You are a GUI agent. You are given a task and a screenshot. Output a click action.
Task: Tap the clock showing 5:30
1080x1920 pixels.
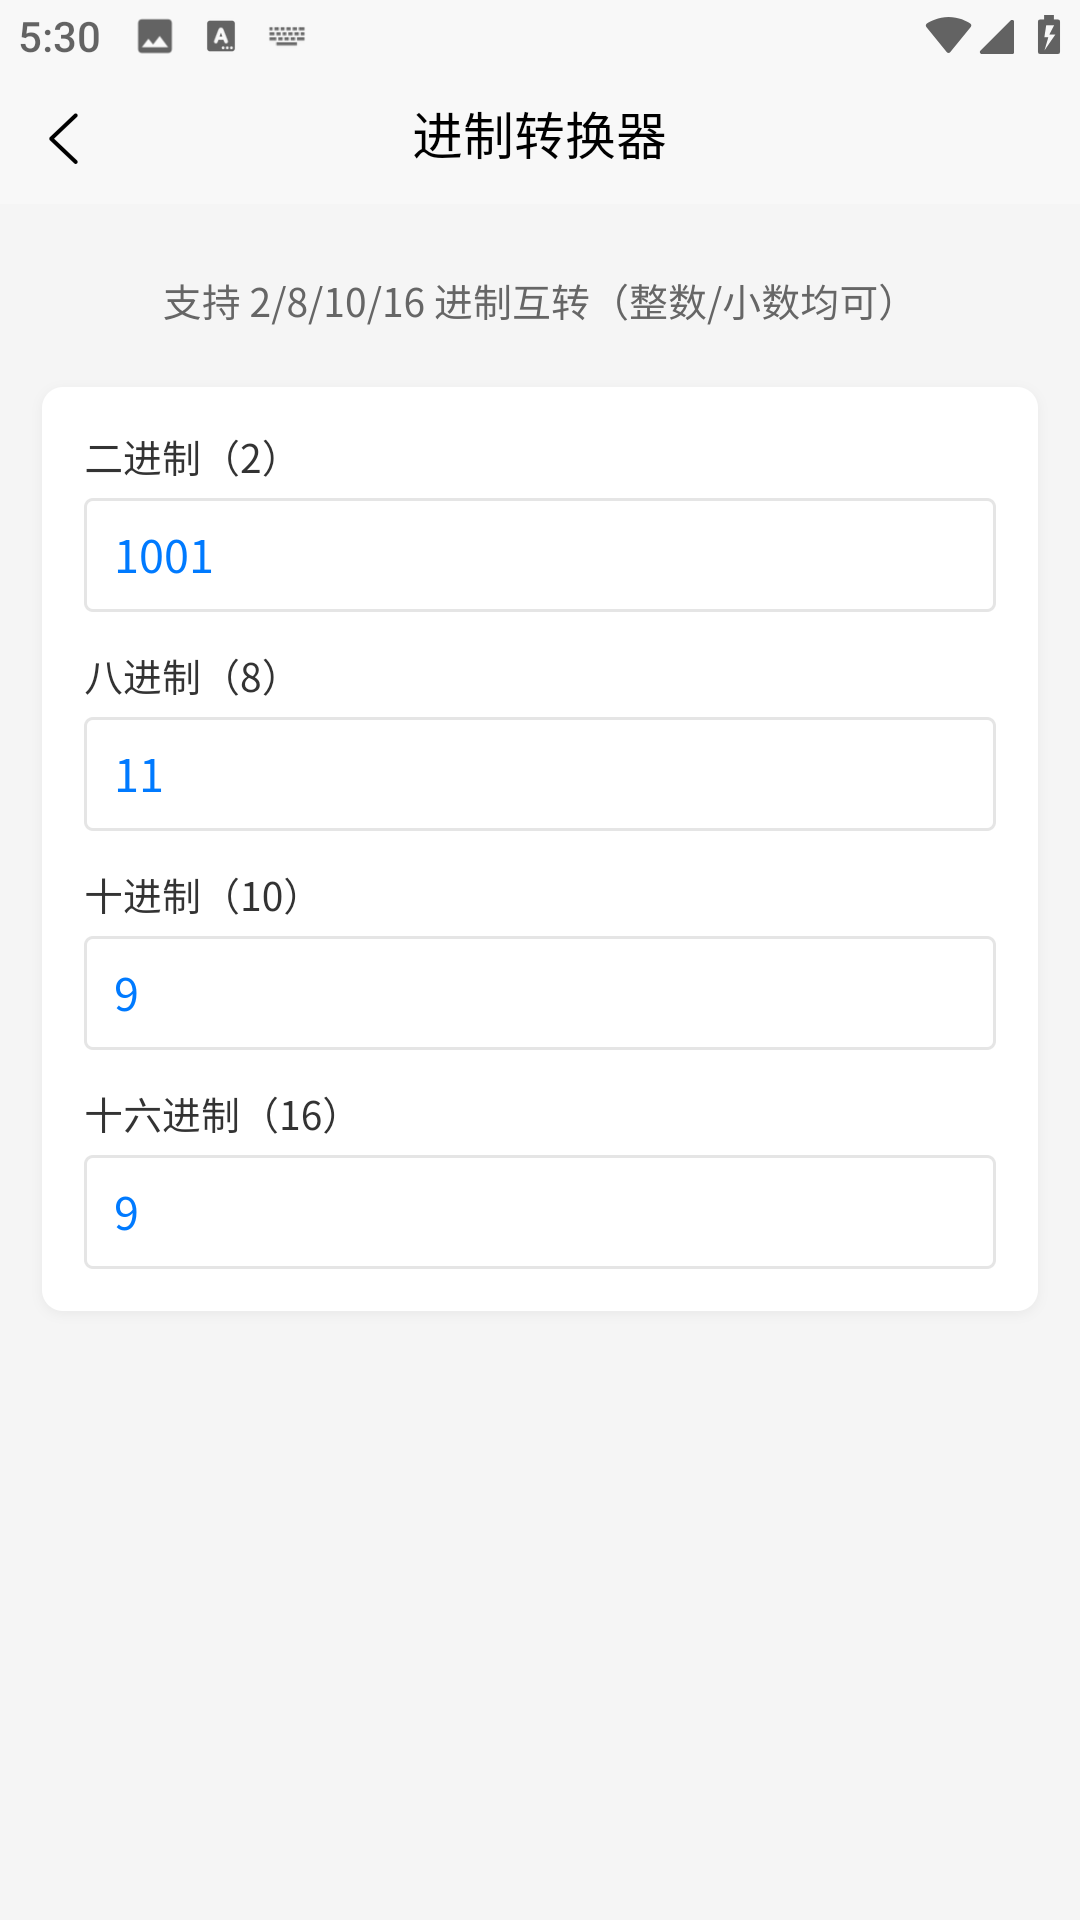[58, 36]
